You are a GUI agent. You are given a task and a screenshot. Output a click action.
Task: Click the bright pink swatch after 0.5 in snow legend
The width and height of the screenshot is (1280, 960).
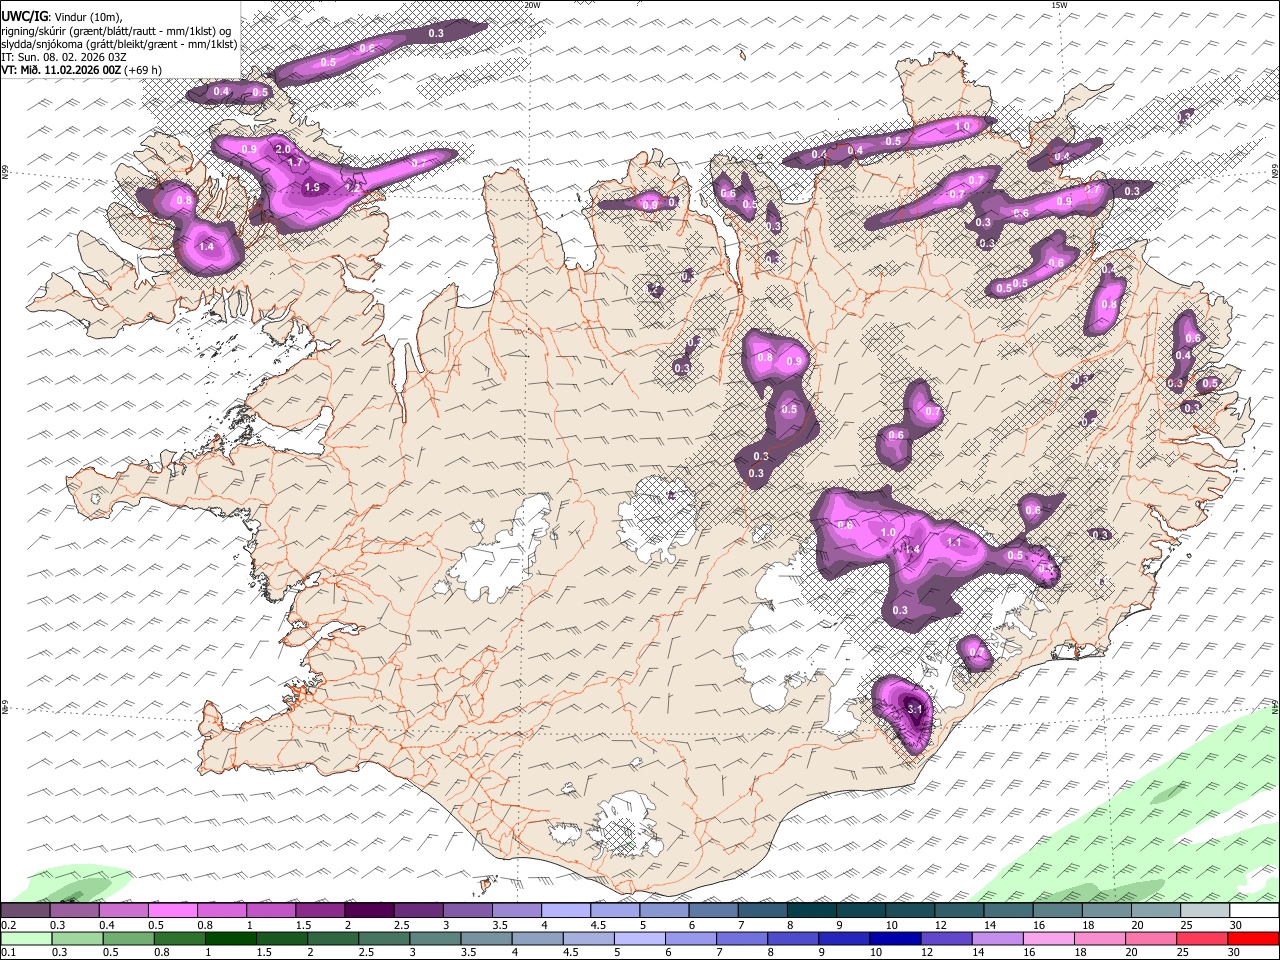tap(172, 911)
